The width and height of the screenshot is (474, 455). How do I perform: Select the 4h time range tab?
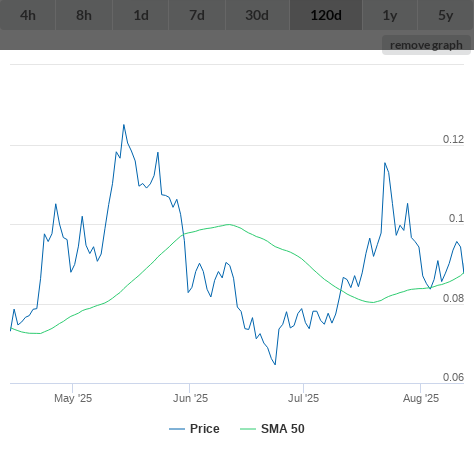tap(28, 15)
